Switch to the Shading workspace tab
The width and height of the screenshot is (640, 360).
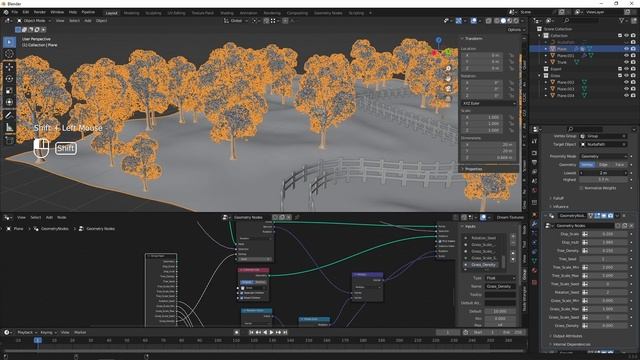[227, 13]
